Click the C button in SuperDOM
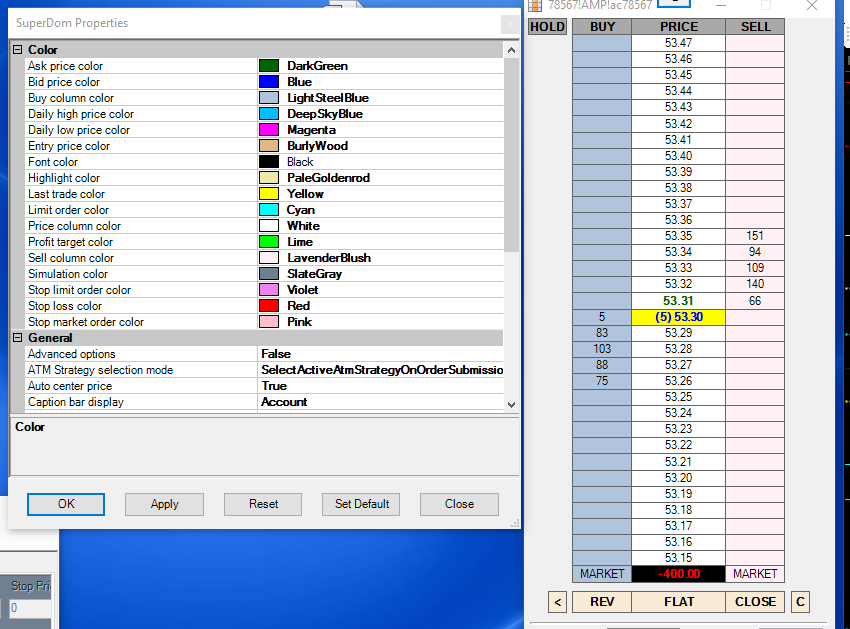The width and height of the screenshot is (850, 629). click(800, 602)
